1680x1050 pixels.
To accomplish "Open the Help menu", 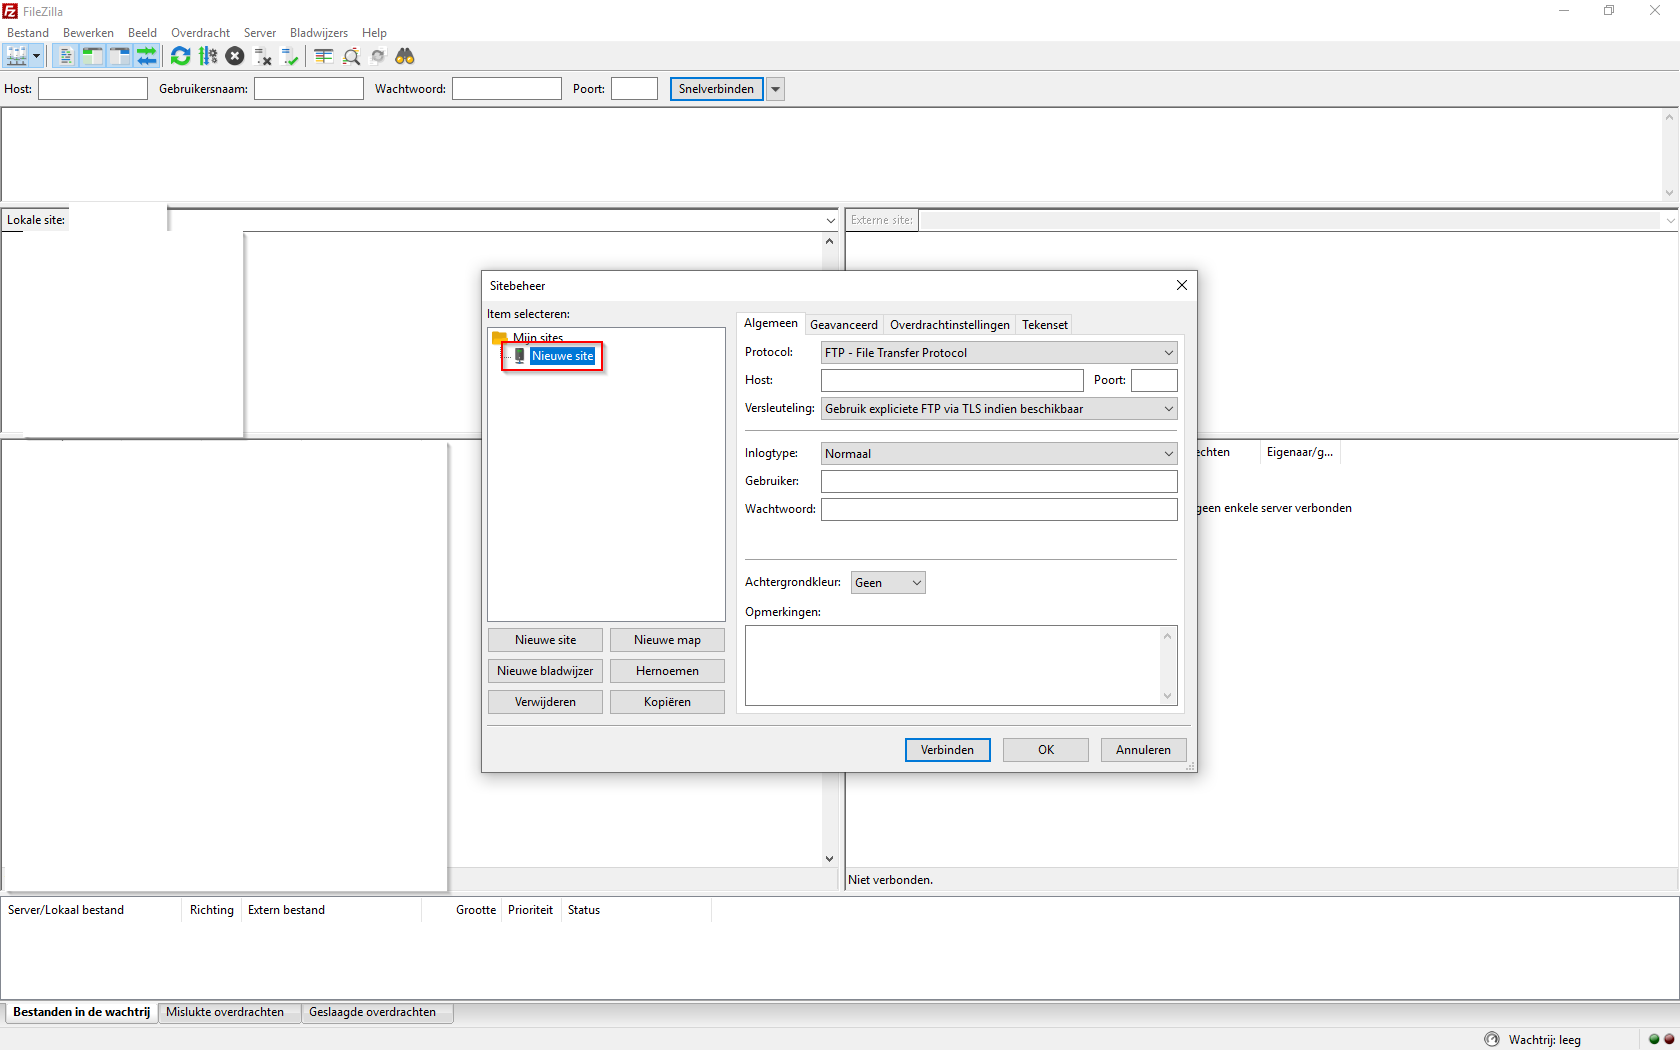I will (x=374, y=33).
